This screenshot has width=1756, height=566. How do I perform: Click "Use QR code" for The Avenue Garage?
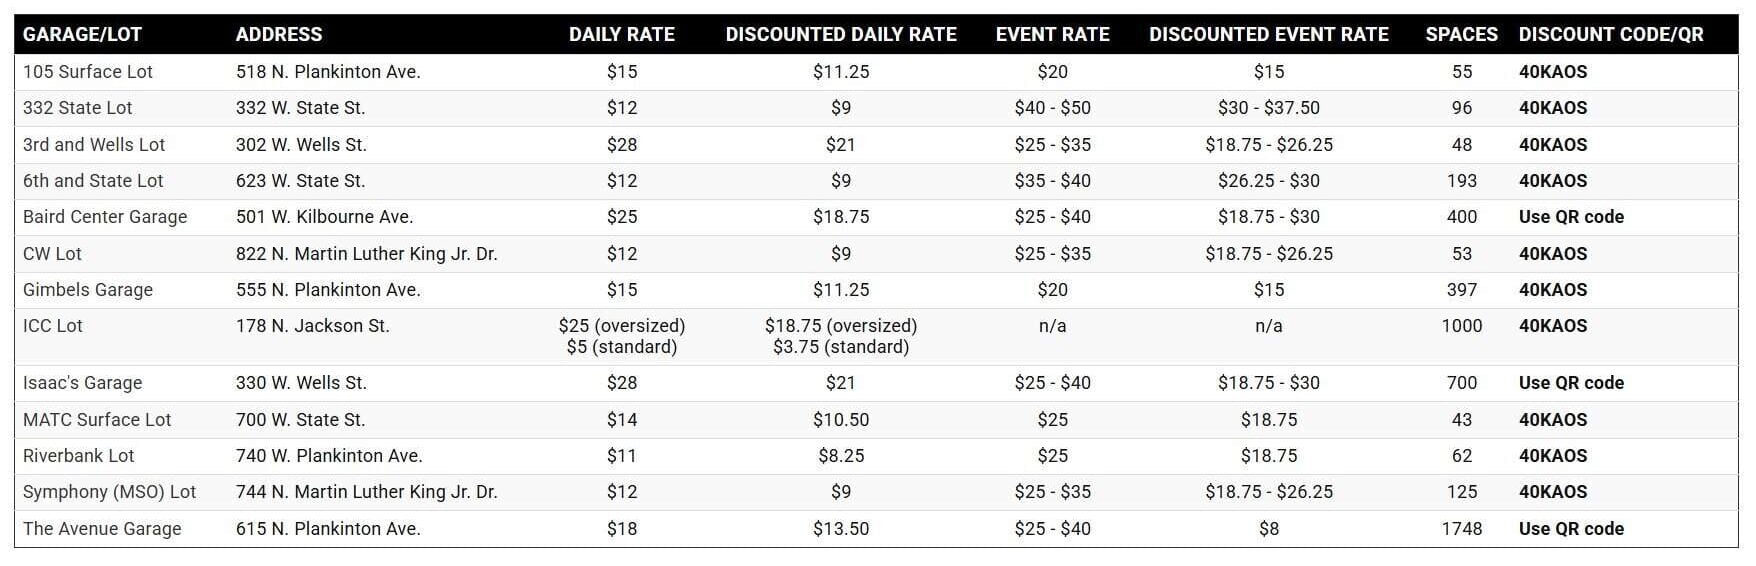pyautogui.click(x=1570, y=529)
